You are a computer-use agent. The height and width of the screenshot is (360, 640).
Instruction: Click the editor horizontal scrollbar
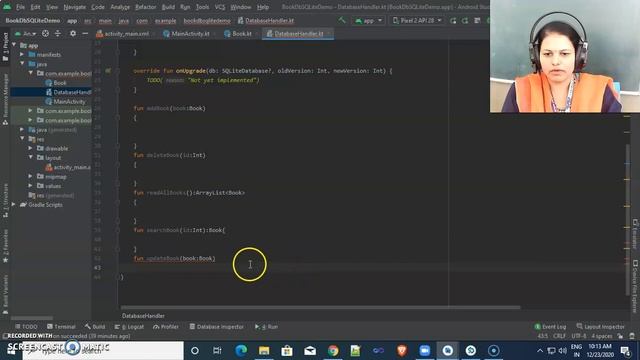click(320, 307)
